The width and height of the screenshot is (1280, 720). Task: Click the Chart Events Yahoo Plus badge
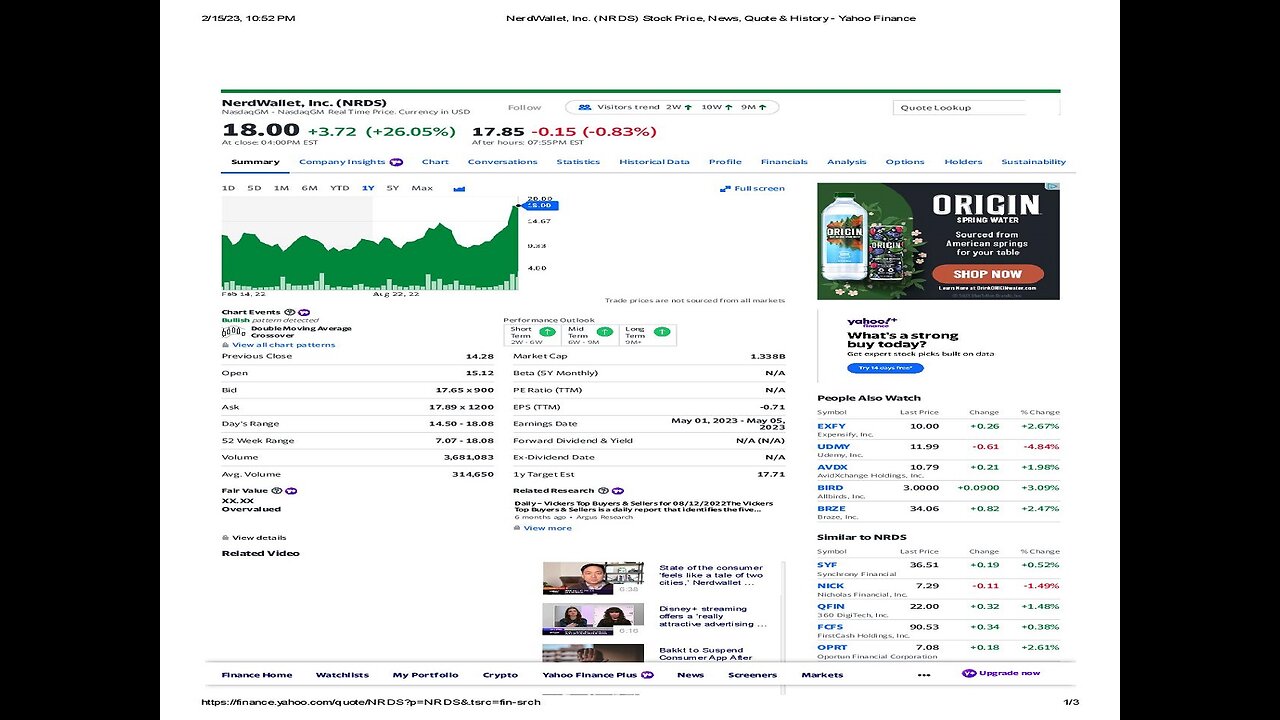pos(303,312)
